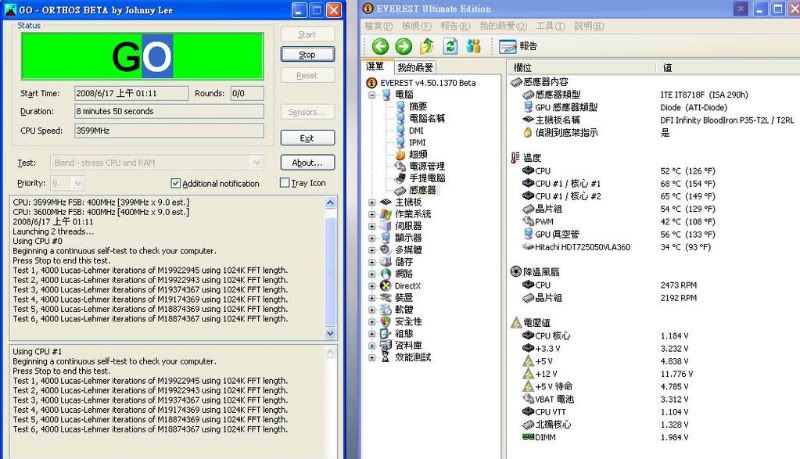Click the DirectX icon in the tree

[386, 286]
